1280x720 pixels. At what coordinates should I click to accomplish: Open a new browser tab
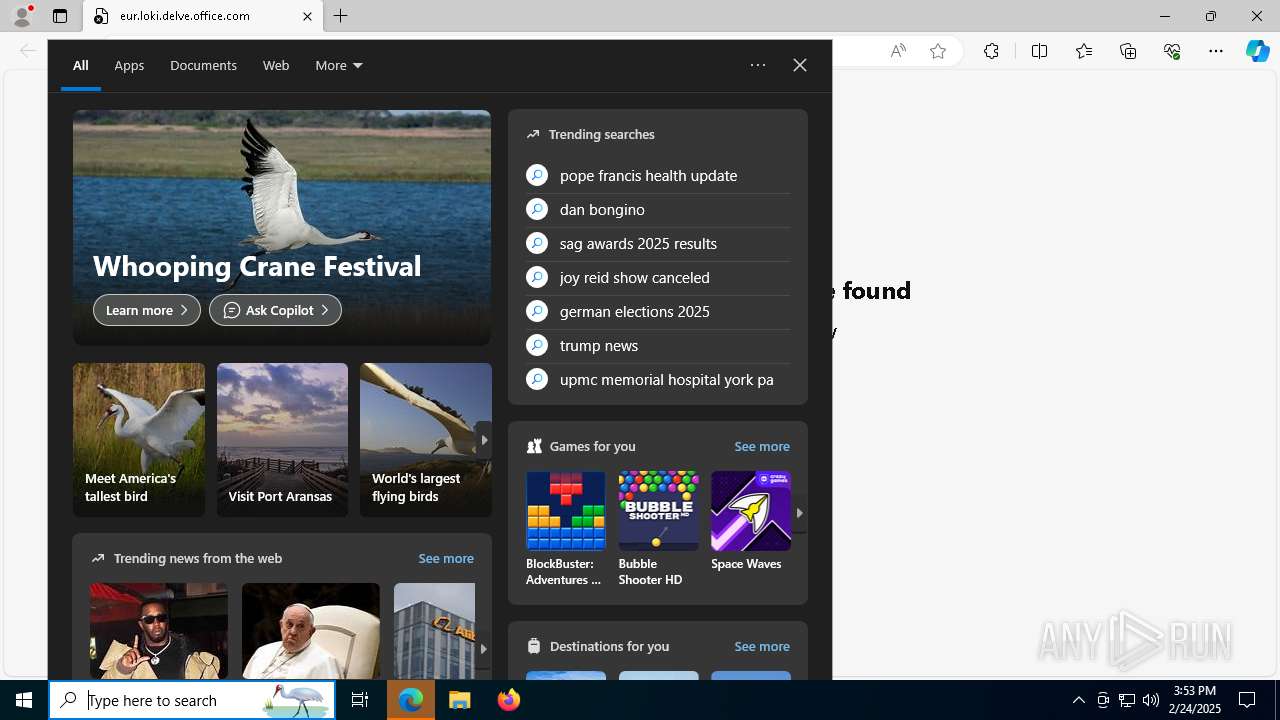coord(341,16)
